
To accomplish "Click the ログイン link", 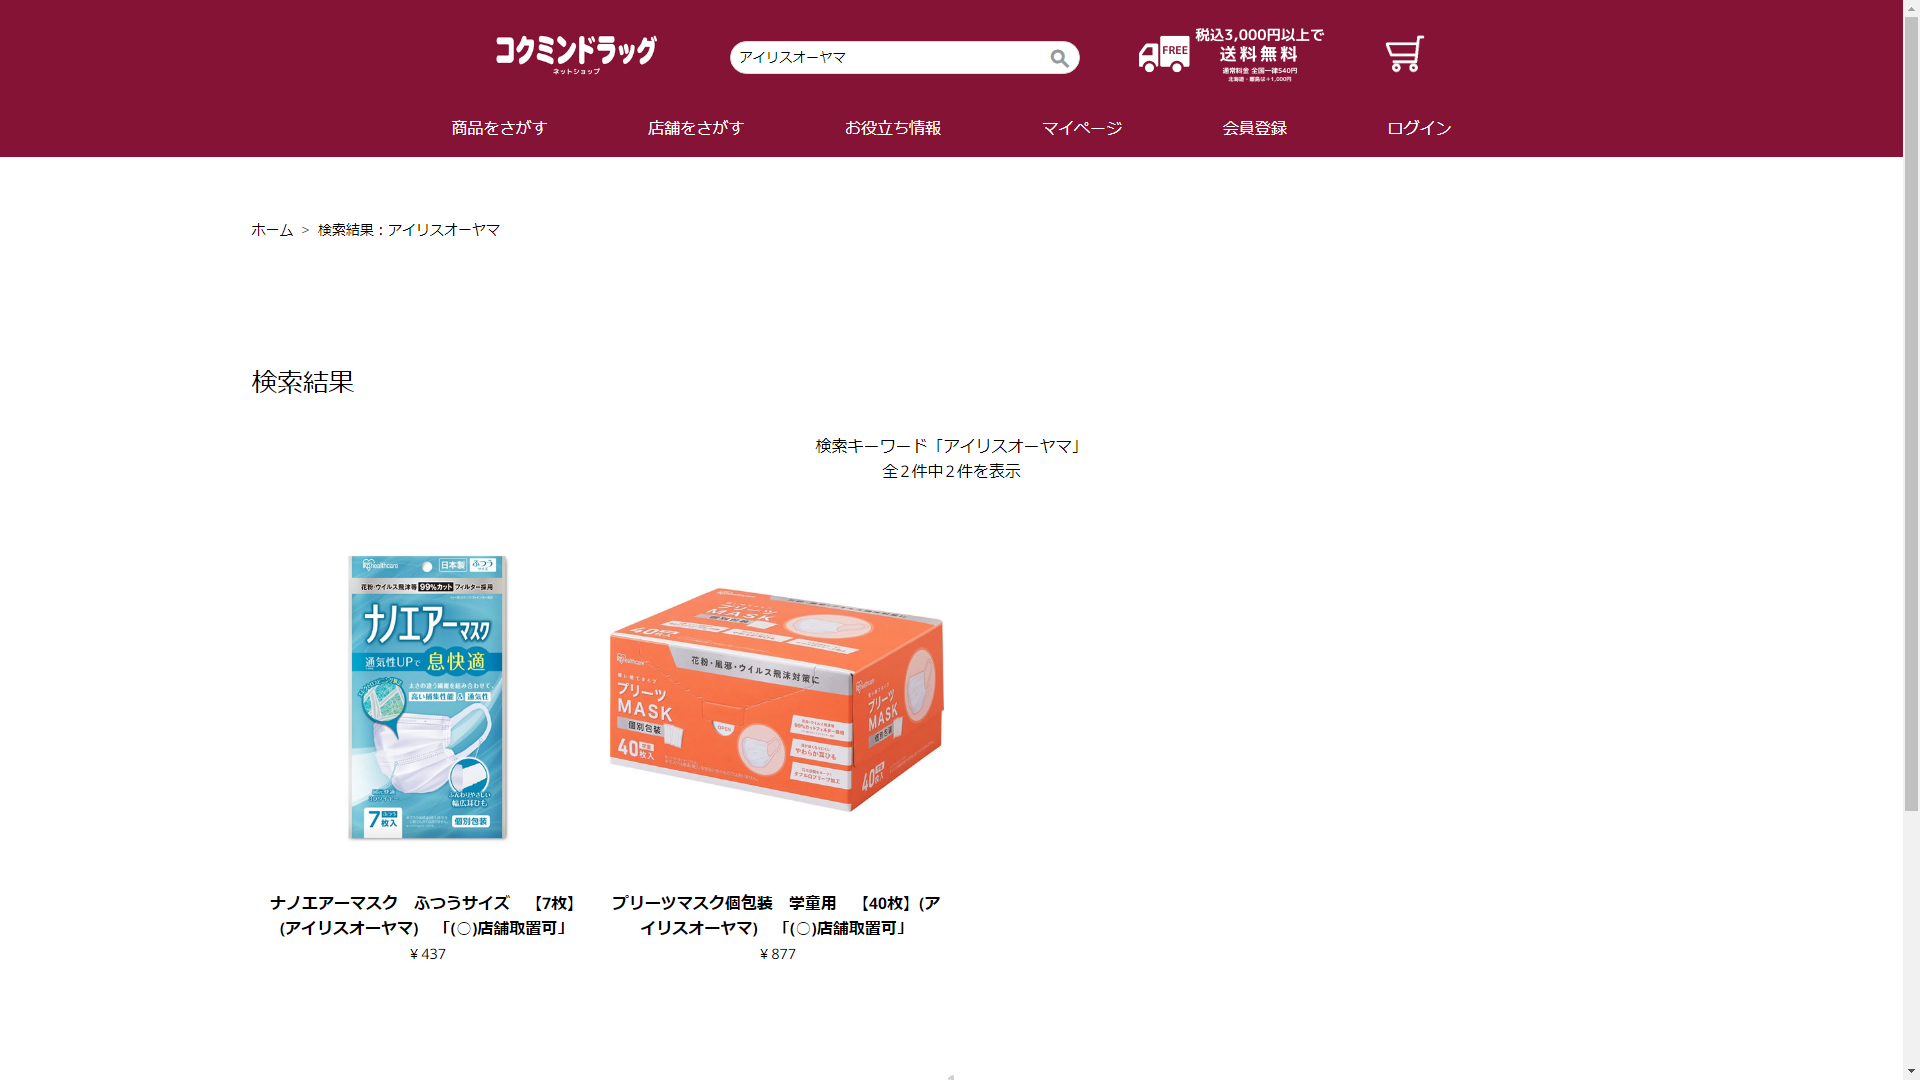I will pos(1419,128).
